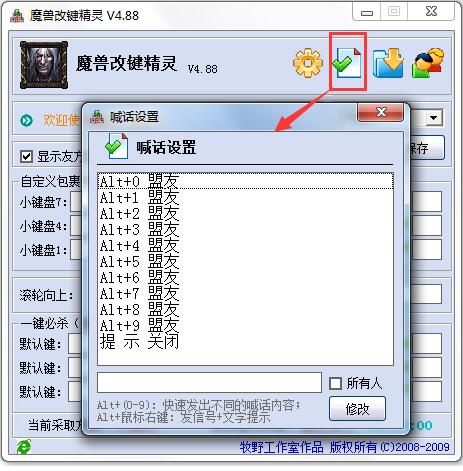Click the hero portrait image
463x471 pixels.
[44, 65]
